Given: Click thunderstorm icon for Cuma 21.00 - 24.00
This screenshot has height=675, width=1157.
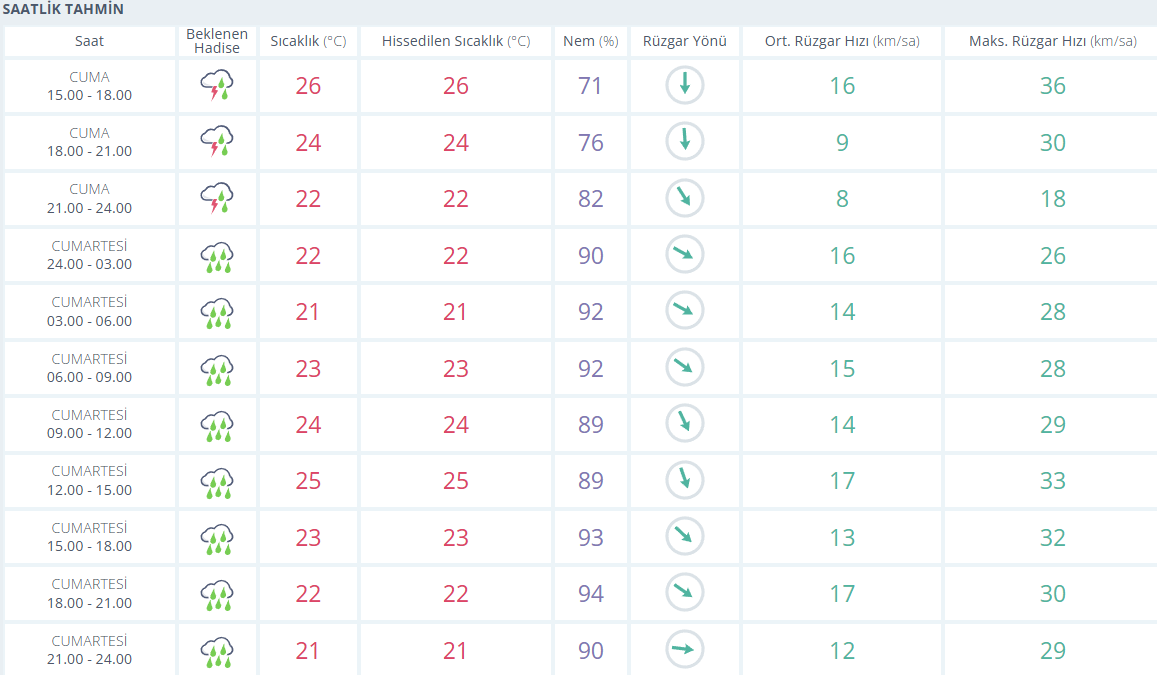Looking at the screenshot, I should point(217,198).
